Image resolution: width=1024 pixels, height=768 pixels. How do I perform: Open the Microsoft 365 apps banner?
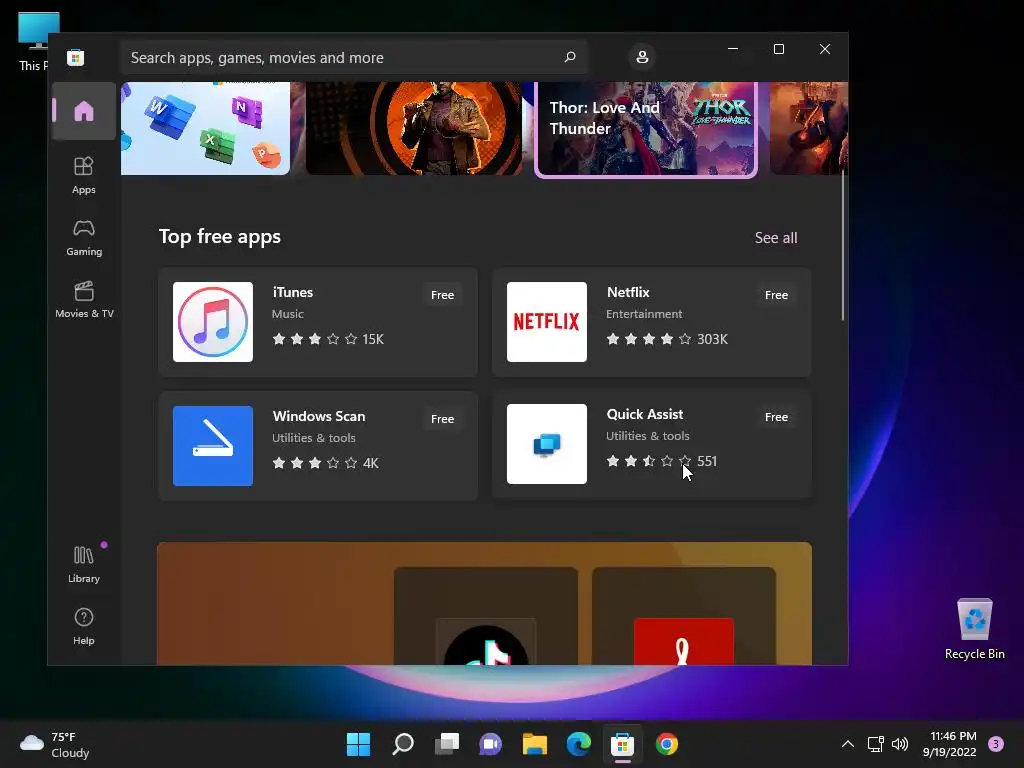[x=205, y=129]
